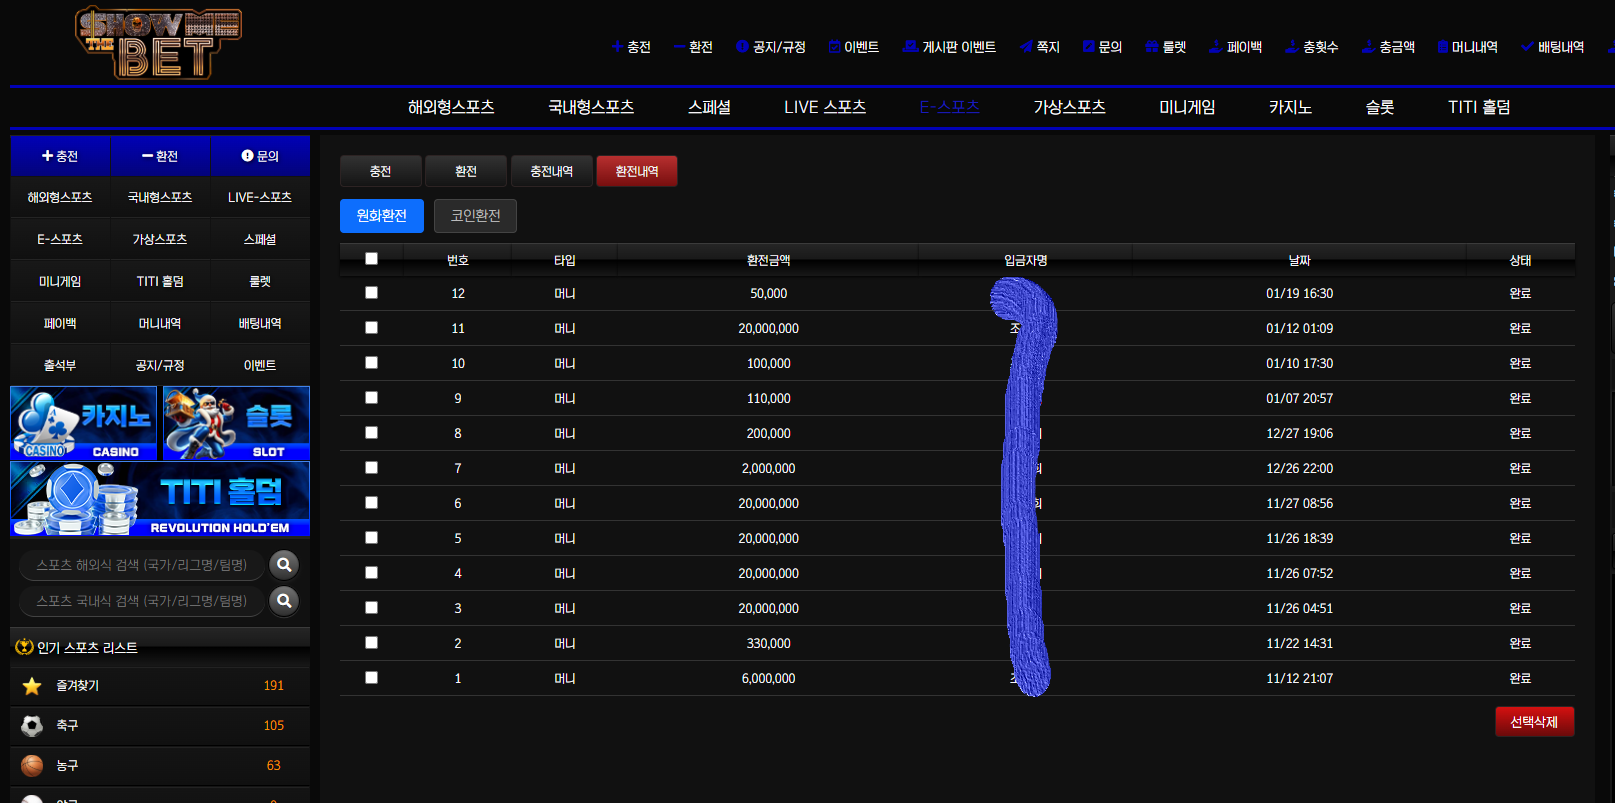Click the Show Me The Bet logo
This screenshot has height=803, width=1615.
tap(159, 43)
